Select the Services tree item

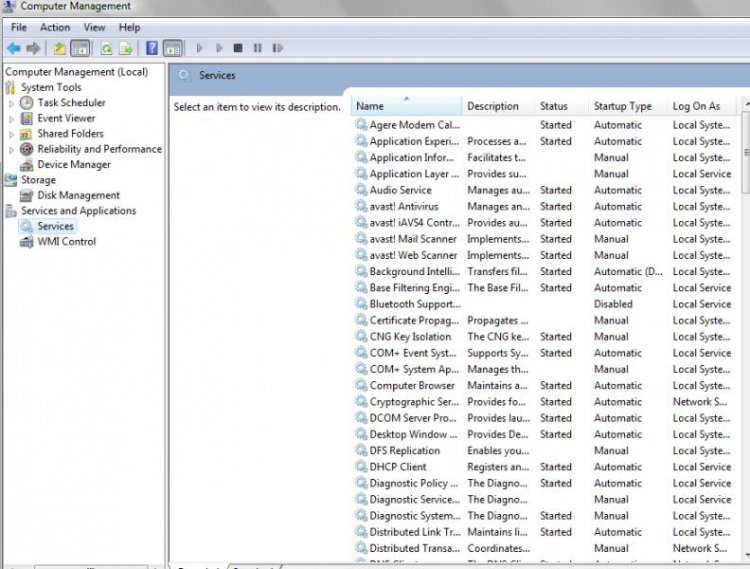pyautogui.click(x=55, y=226)
